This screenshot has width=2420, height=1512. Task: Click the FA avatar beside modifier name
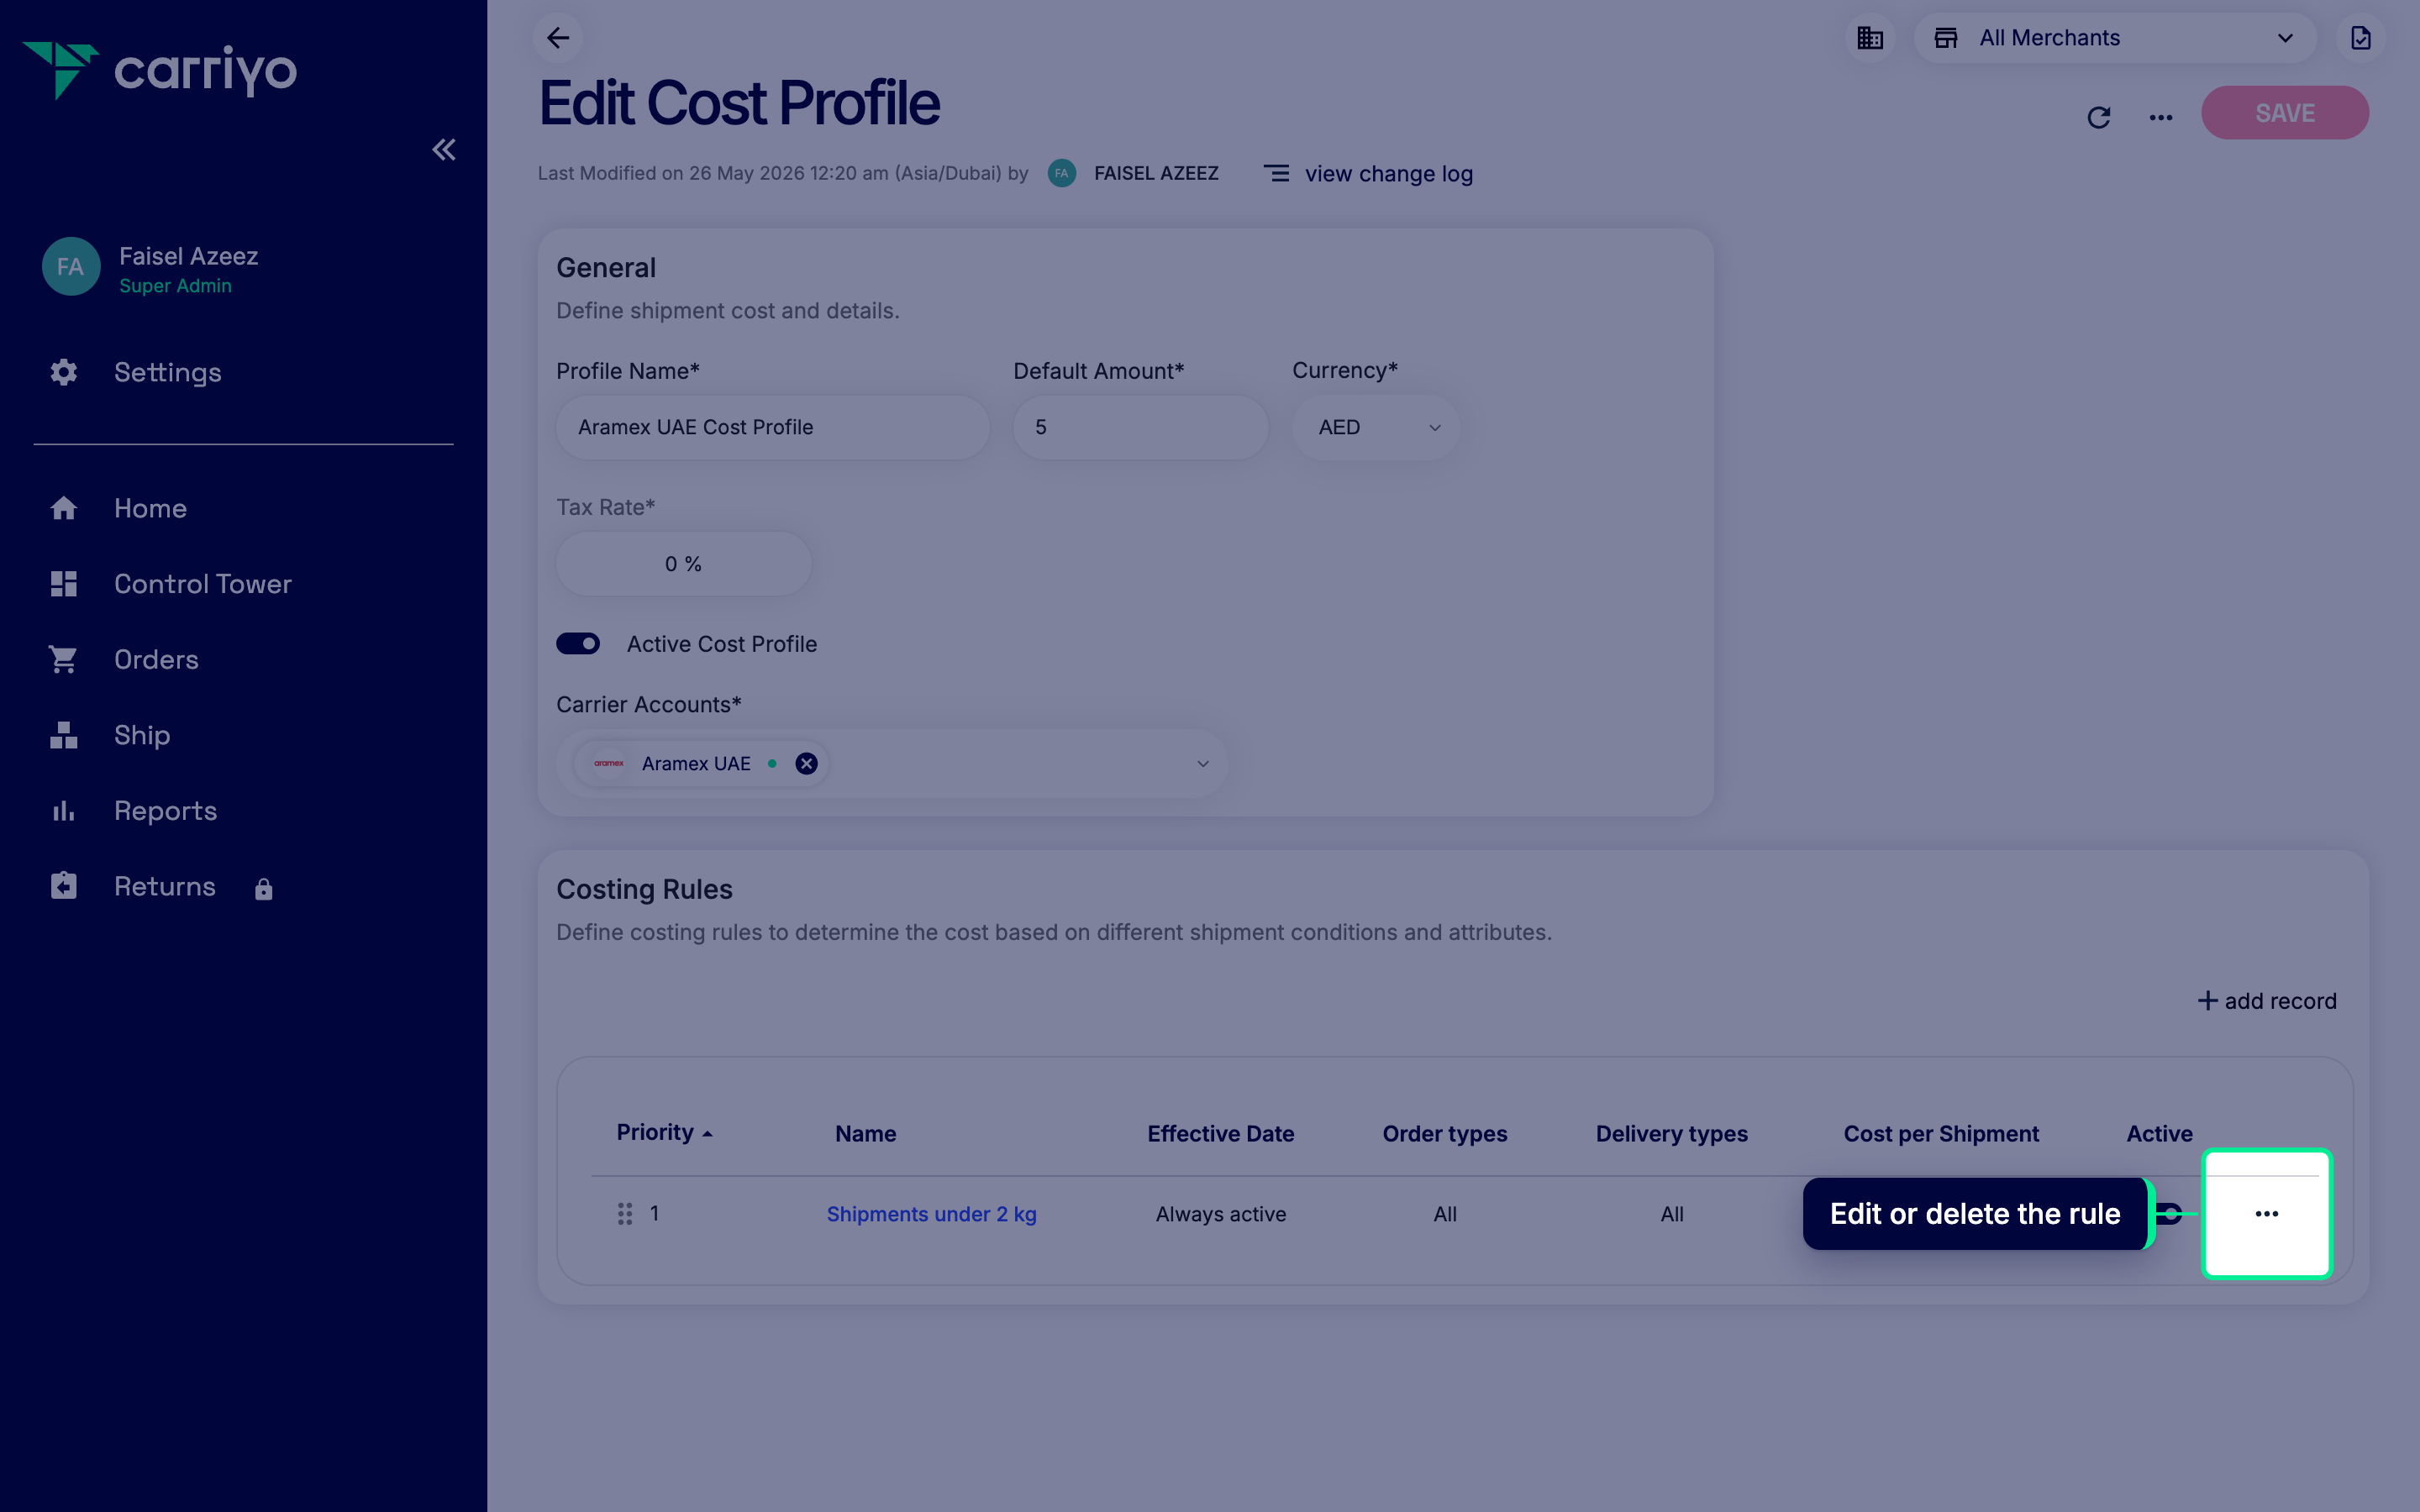[x=1062, y=173]
